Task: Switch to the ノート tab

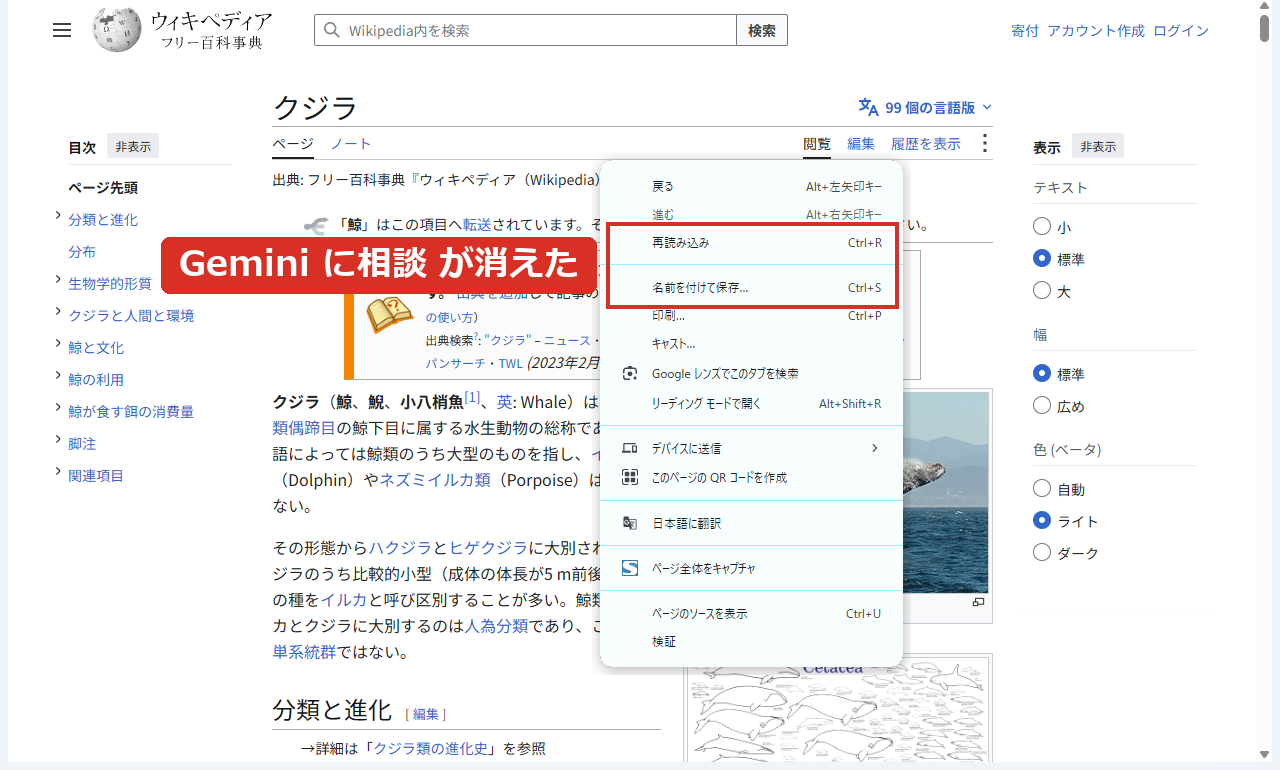Action: (x=351, y=144)
